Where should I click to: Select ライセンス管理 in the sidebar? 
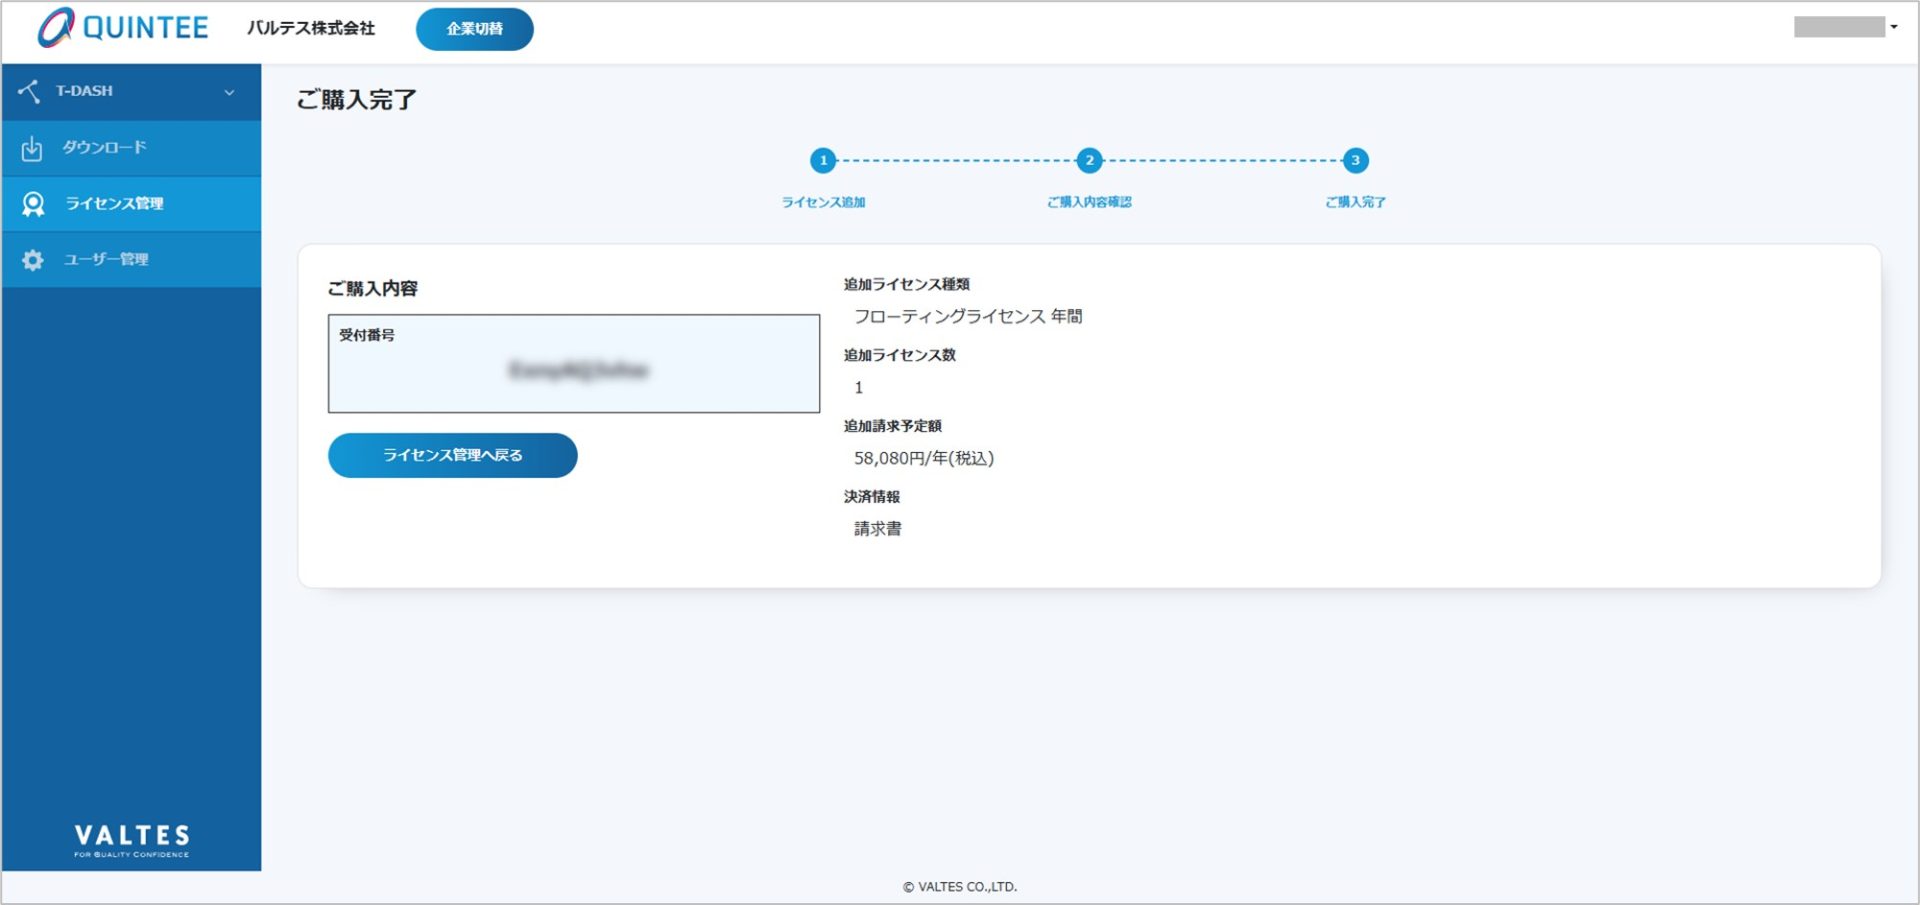[x=114, y=204]
